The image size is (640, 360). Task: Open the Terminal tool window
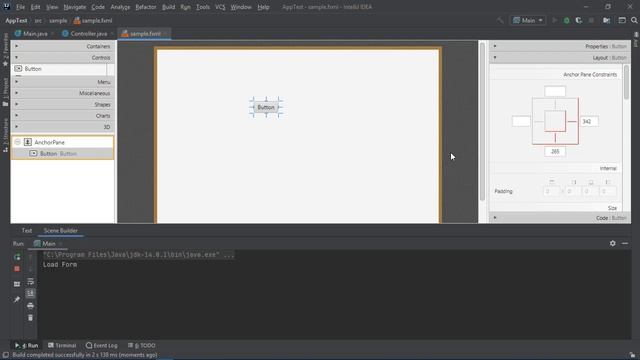[62, 345]
